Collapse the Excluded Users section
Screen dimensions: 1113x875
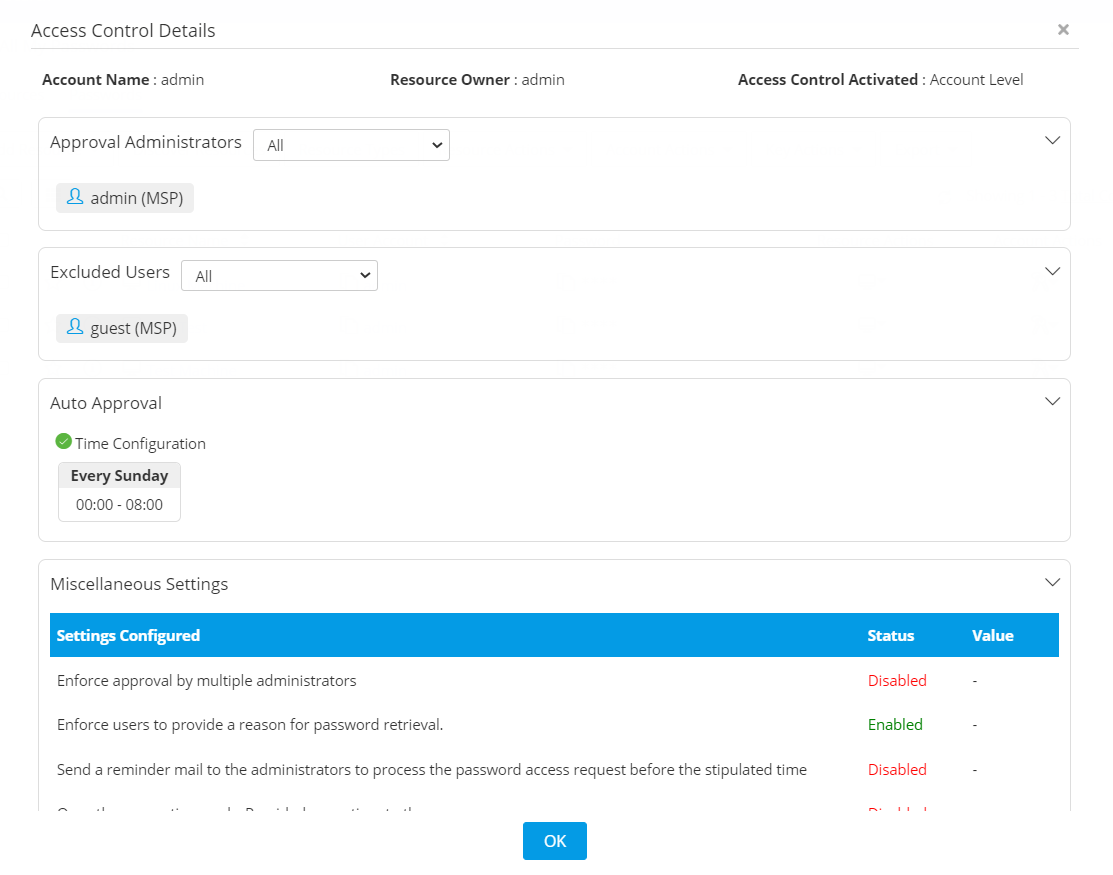(1052, 271)
